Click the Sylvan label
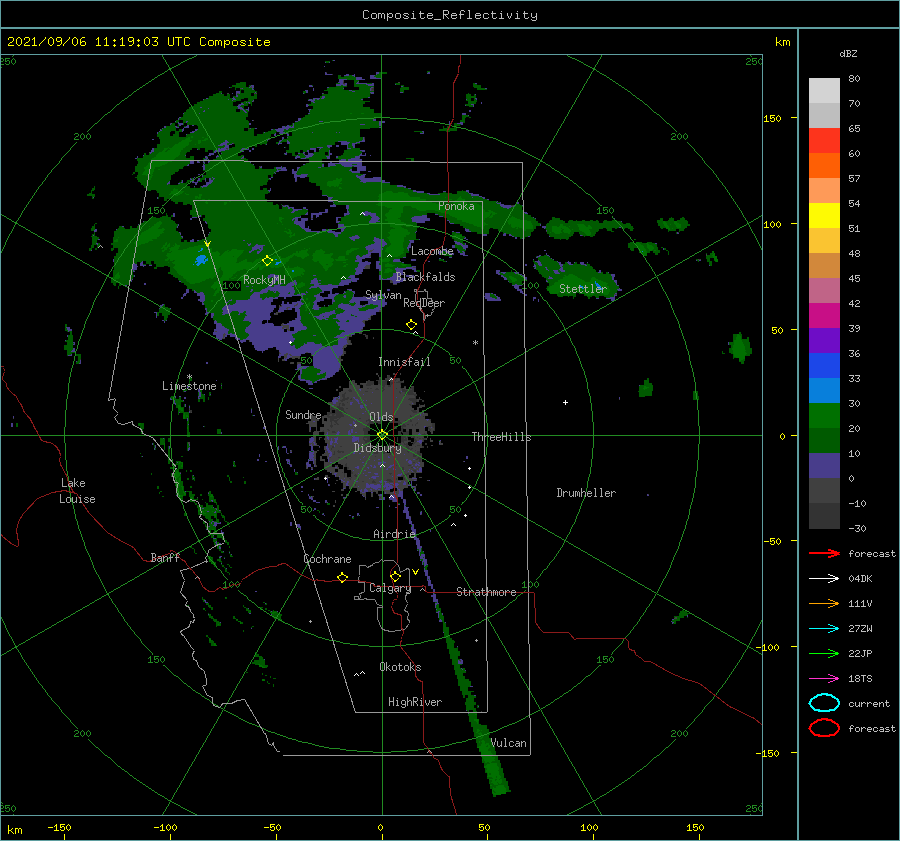900x841 pixels. pyautogui.click(x=383, y=295)
